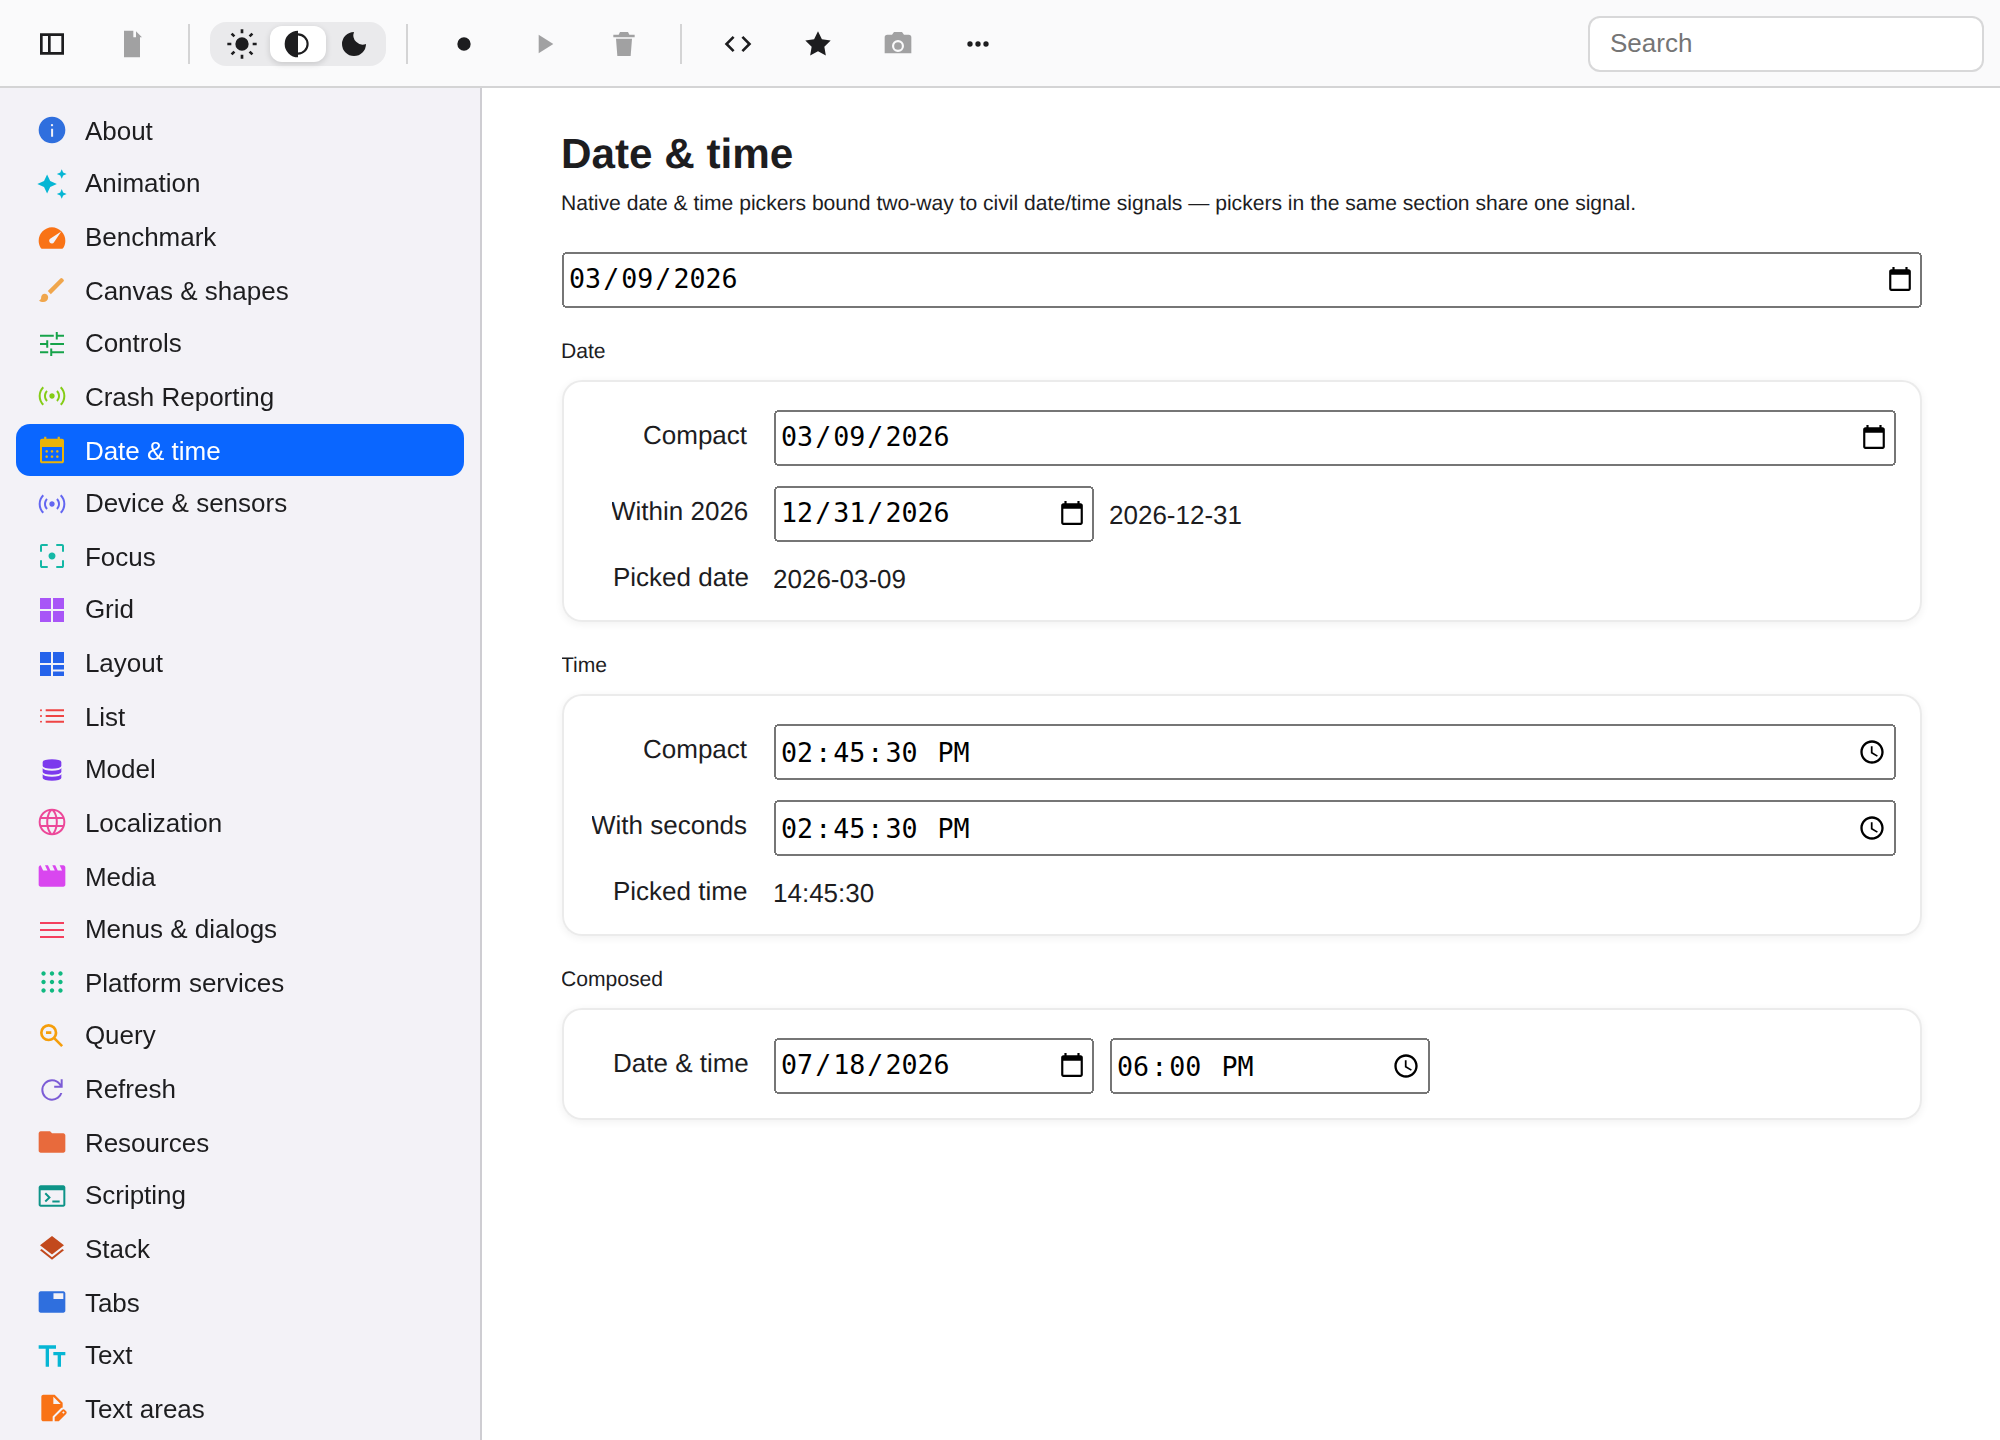Open the Animation page
The height and width of the screenshot is (1440, 2000).
(240, 184)
